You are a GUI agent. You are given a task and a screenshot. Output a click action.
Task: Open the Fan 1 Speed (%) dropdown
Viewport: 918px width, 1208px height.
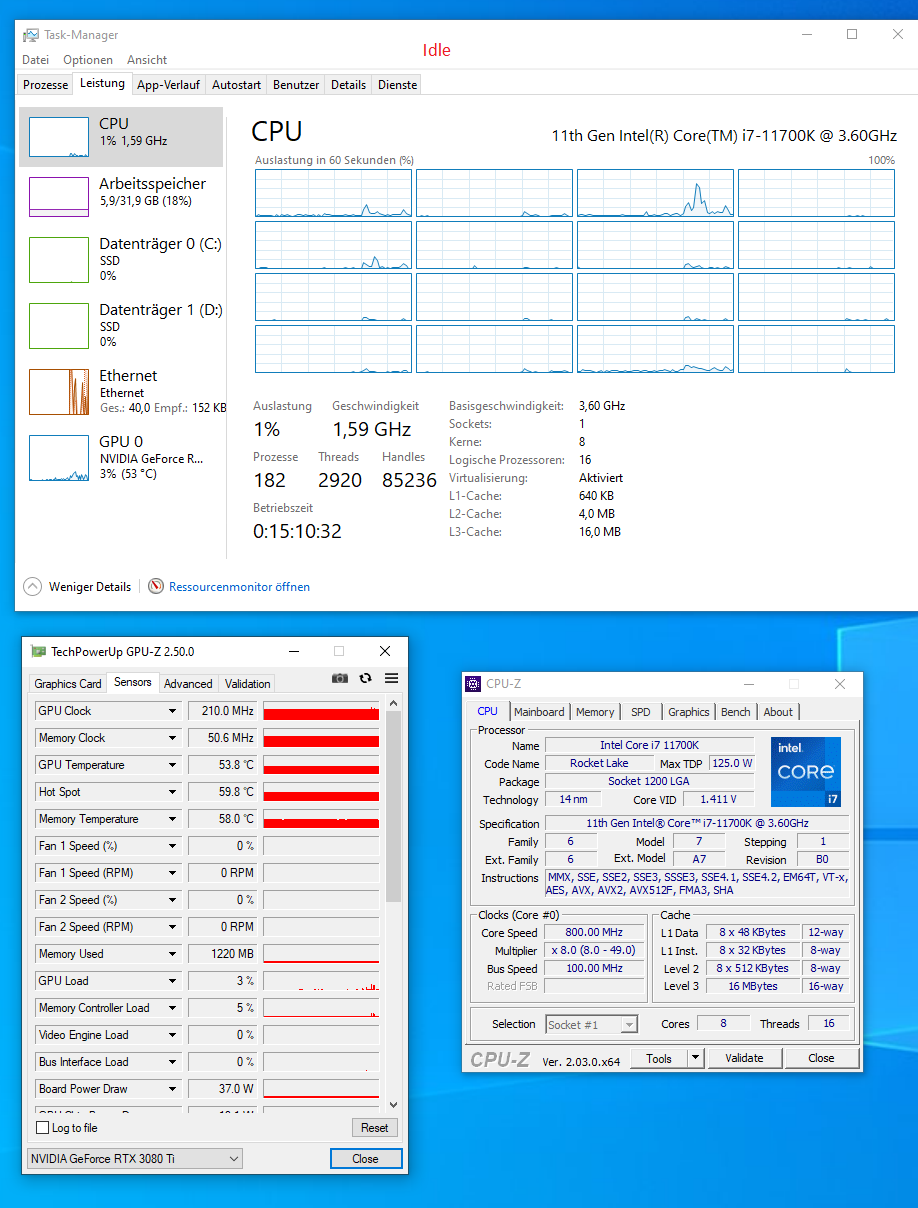pos(172,846)
